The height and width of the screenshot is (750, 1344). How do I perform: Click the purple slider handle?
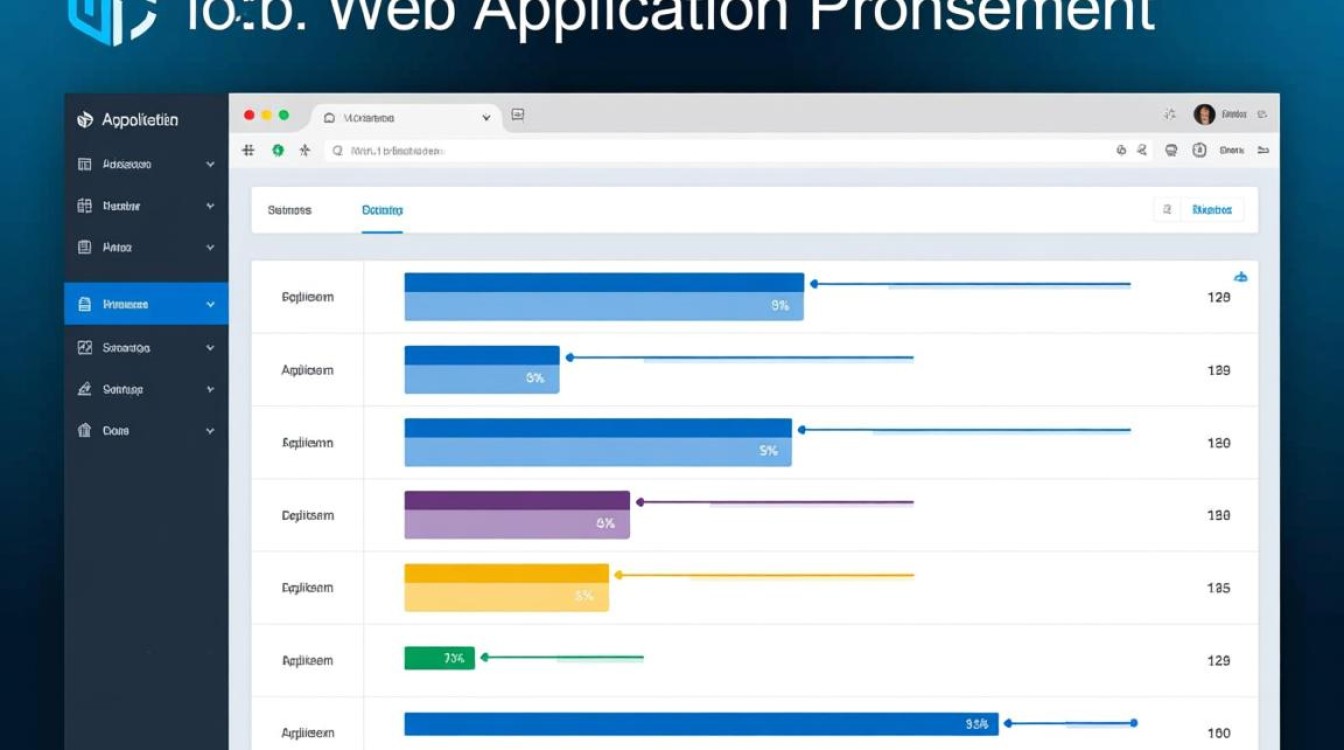(x=640, y=502)
